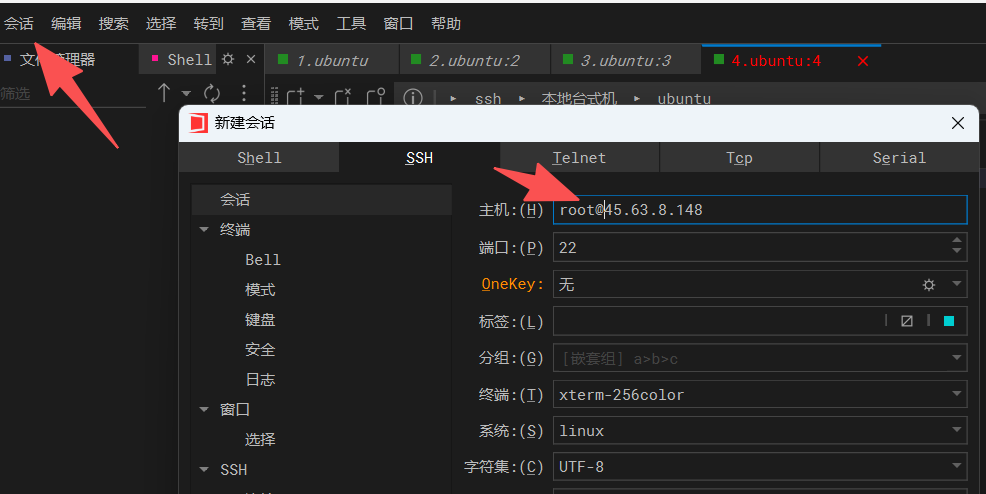Viewport: 986px width, 494px height.
Task: Select 安全 in settings tree
Action: click(260, 349)
